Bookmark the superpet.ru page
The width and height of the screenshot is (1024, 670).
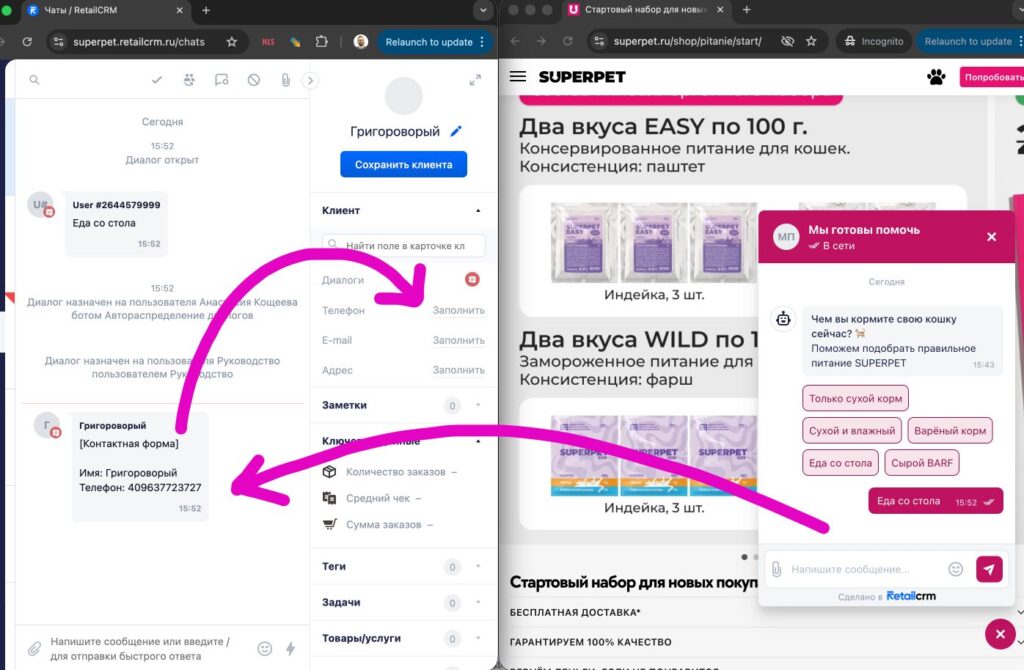click(x=811, y=41)
